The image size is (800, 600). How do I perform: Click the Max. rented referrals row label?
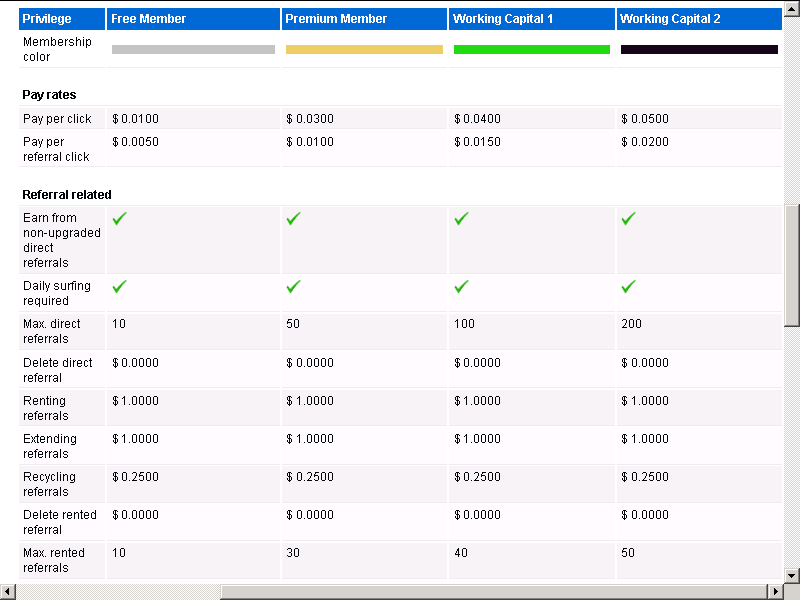[x=54, y=560]
